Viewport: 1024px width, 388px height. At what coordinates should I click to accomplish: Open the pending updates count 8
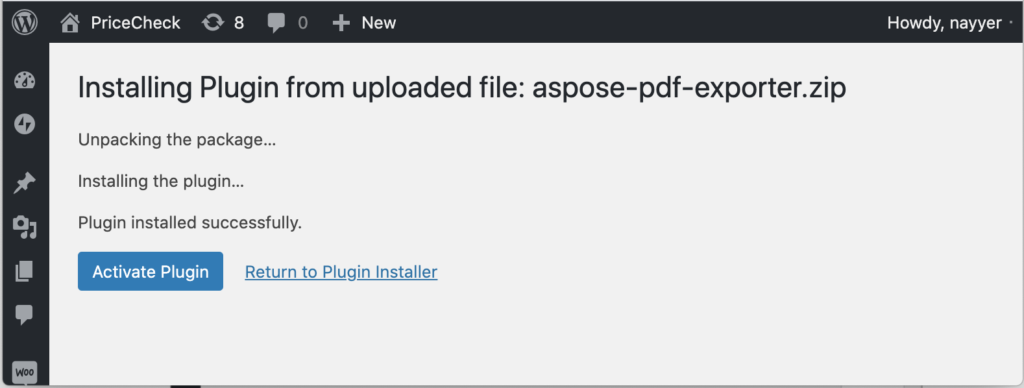239,23
